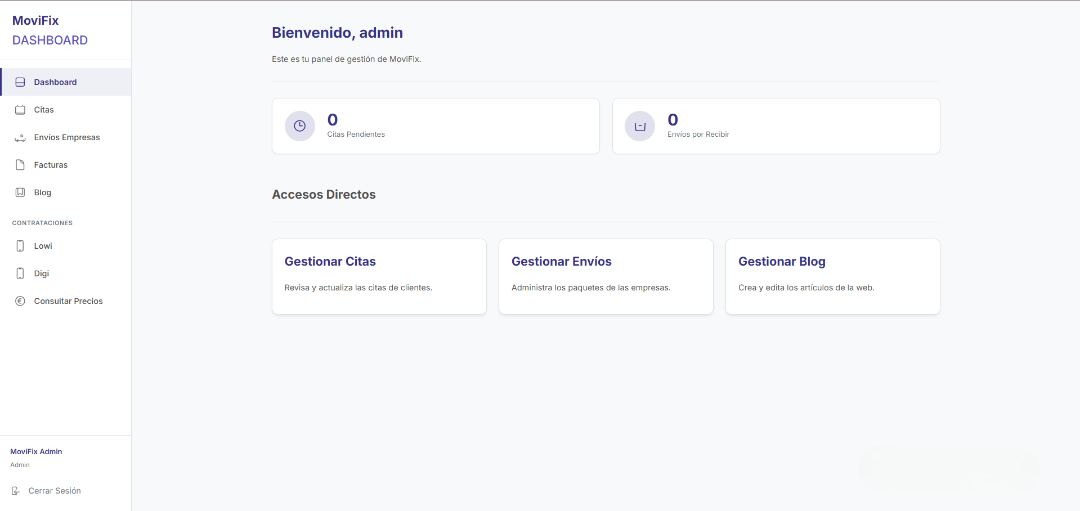The image size is (1080, 511).
Task: Click the clock icon in Citas Pendientes card
Action: (300, 126)
